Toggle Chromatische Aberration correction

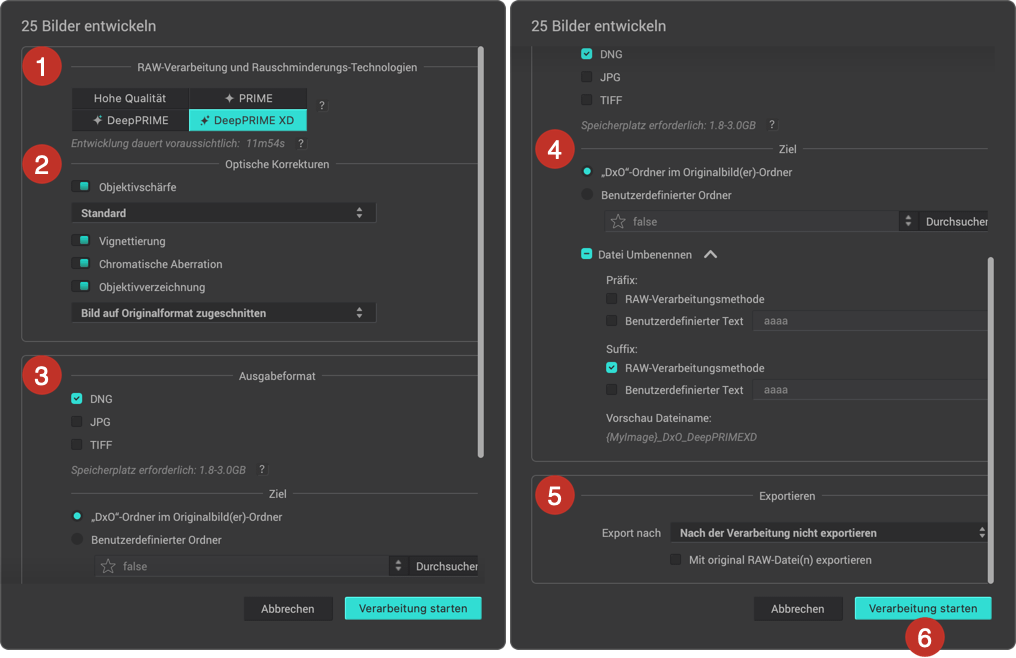(x=81, y=264)
